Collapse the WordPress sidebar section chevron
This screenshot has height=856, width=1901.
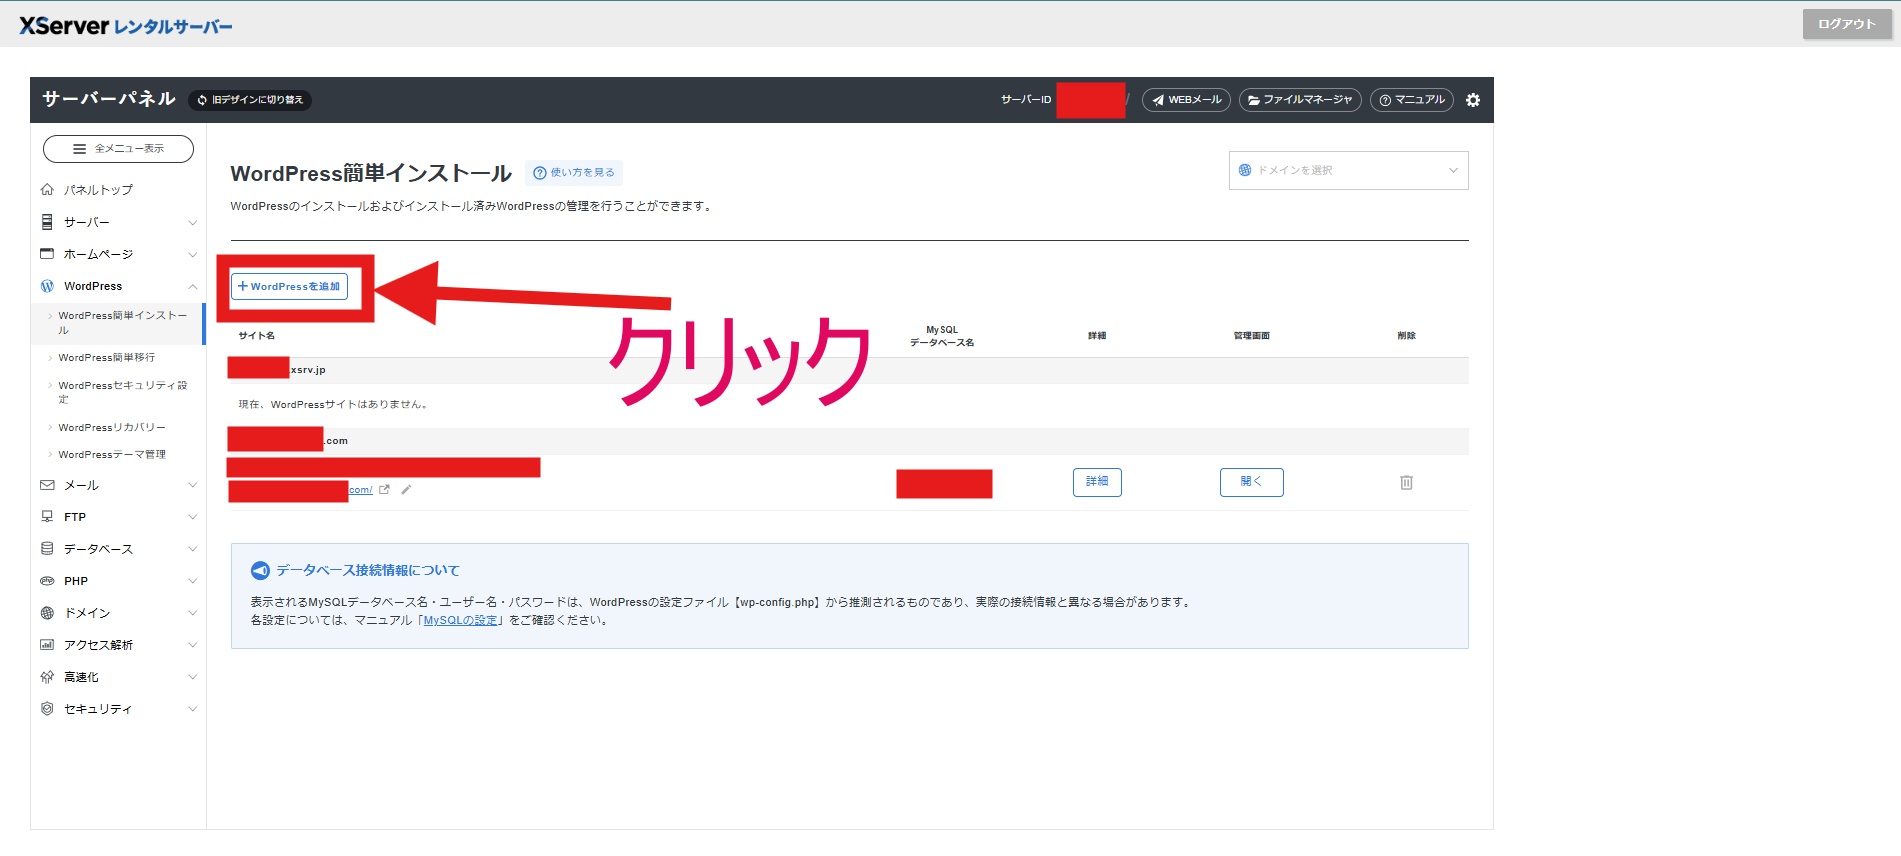coord(193,286)
